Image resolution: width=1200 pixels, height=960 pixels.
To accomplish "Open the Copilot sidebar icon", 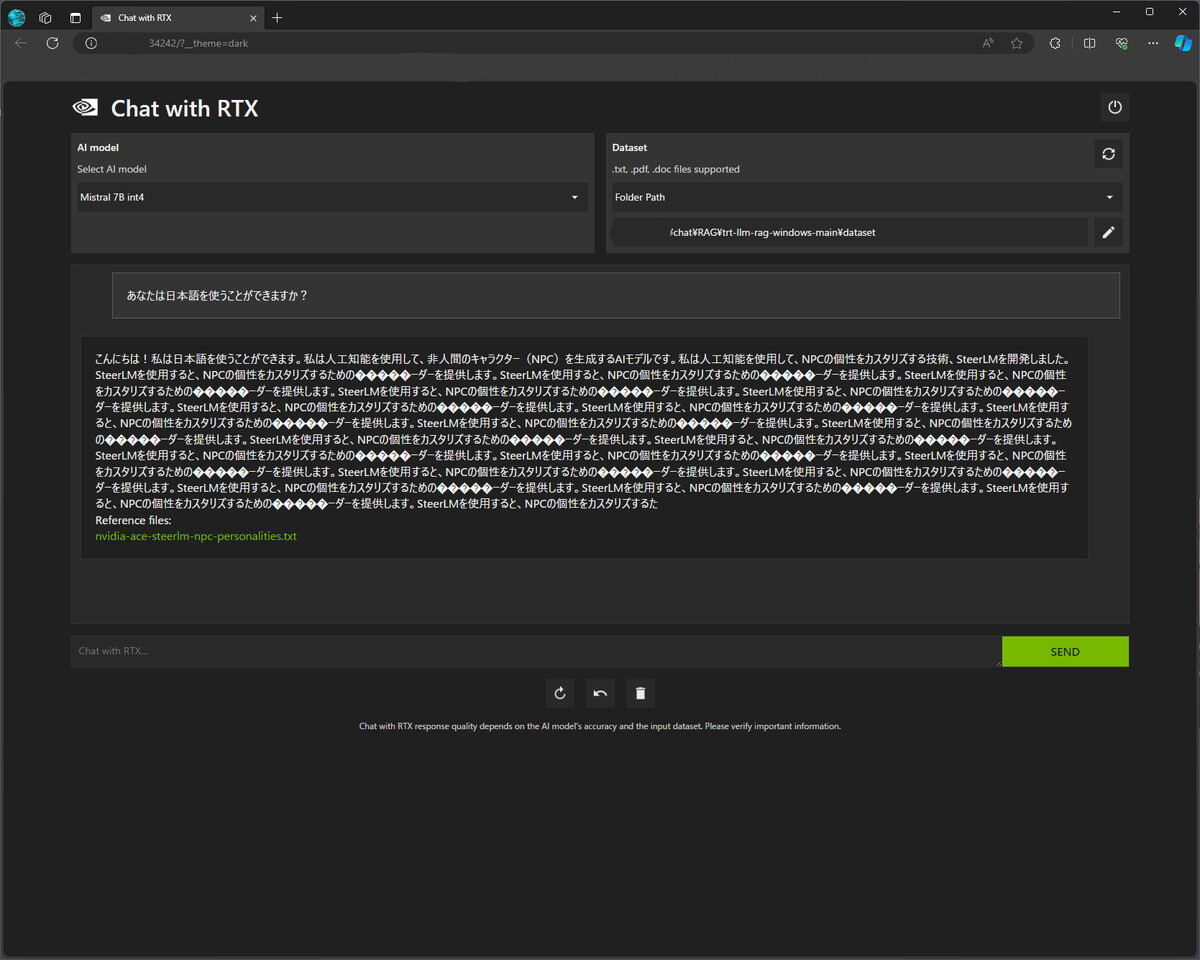I will click(x=1183, y=43).
